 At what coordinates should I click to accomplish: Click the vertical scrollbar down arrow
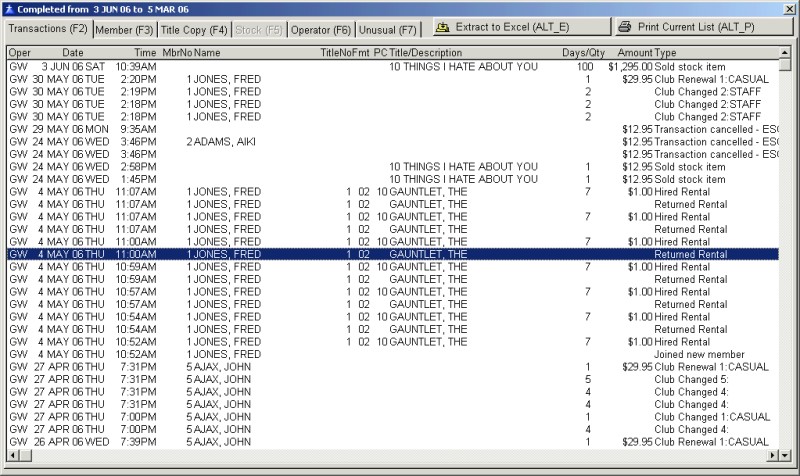click(785, 441)
